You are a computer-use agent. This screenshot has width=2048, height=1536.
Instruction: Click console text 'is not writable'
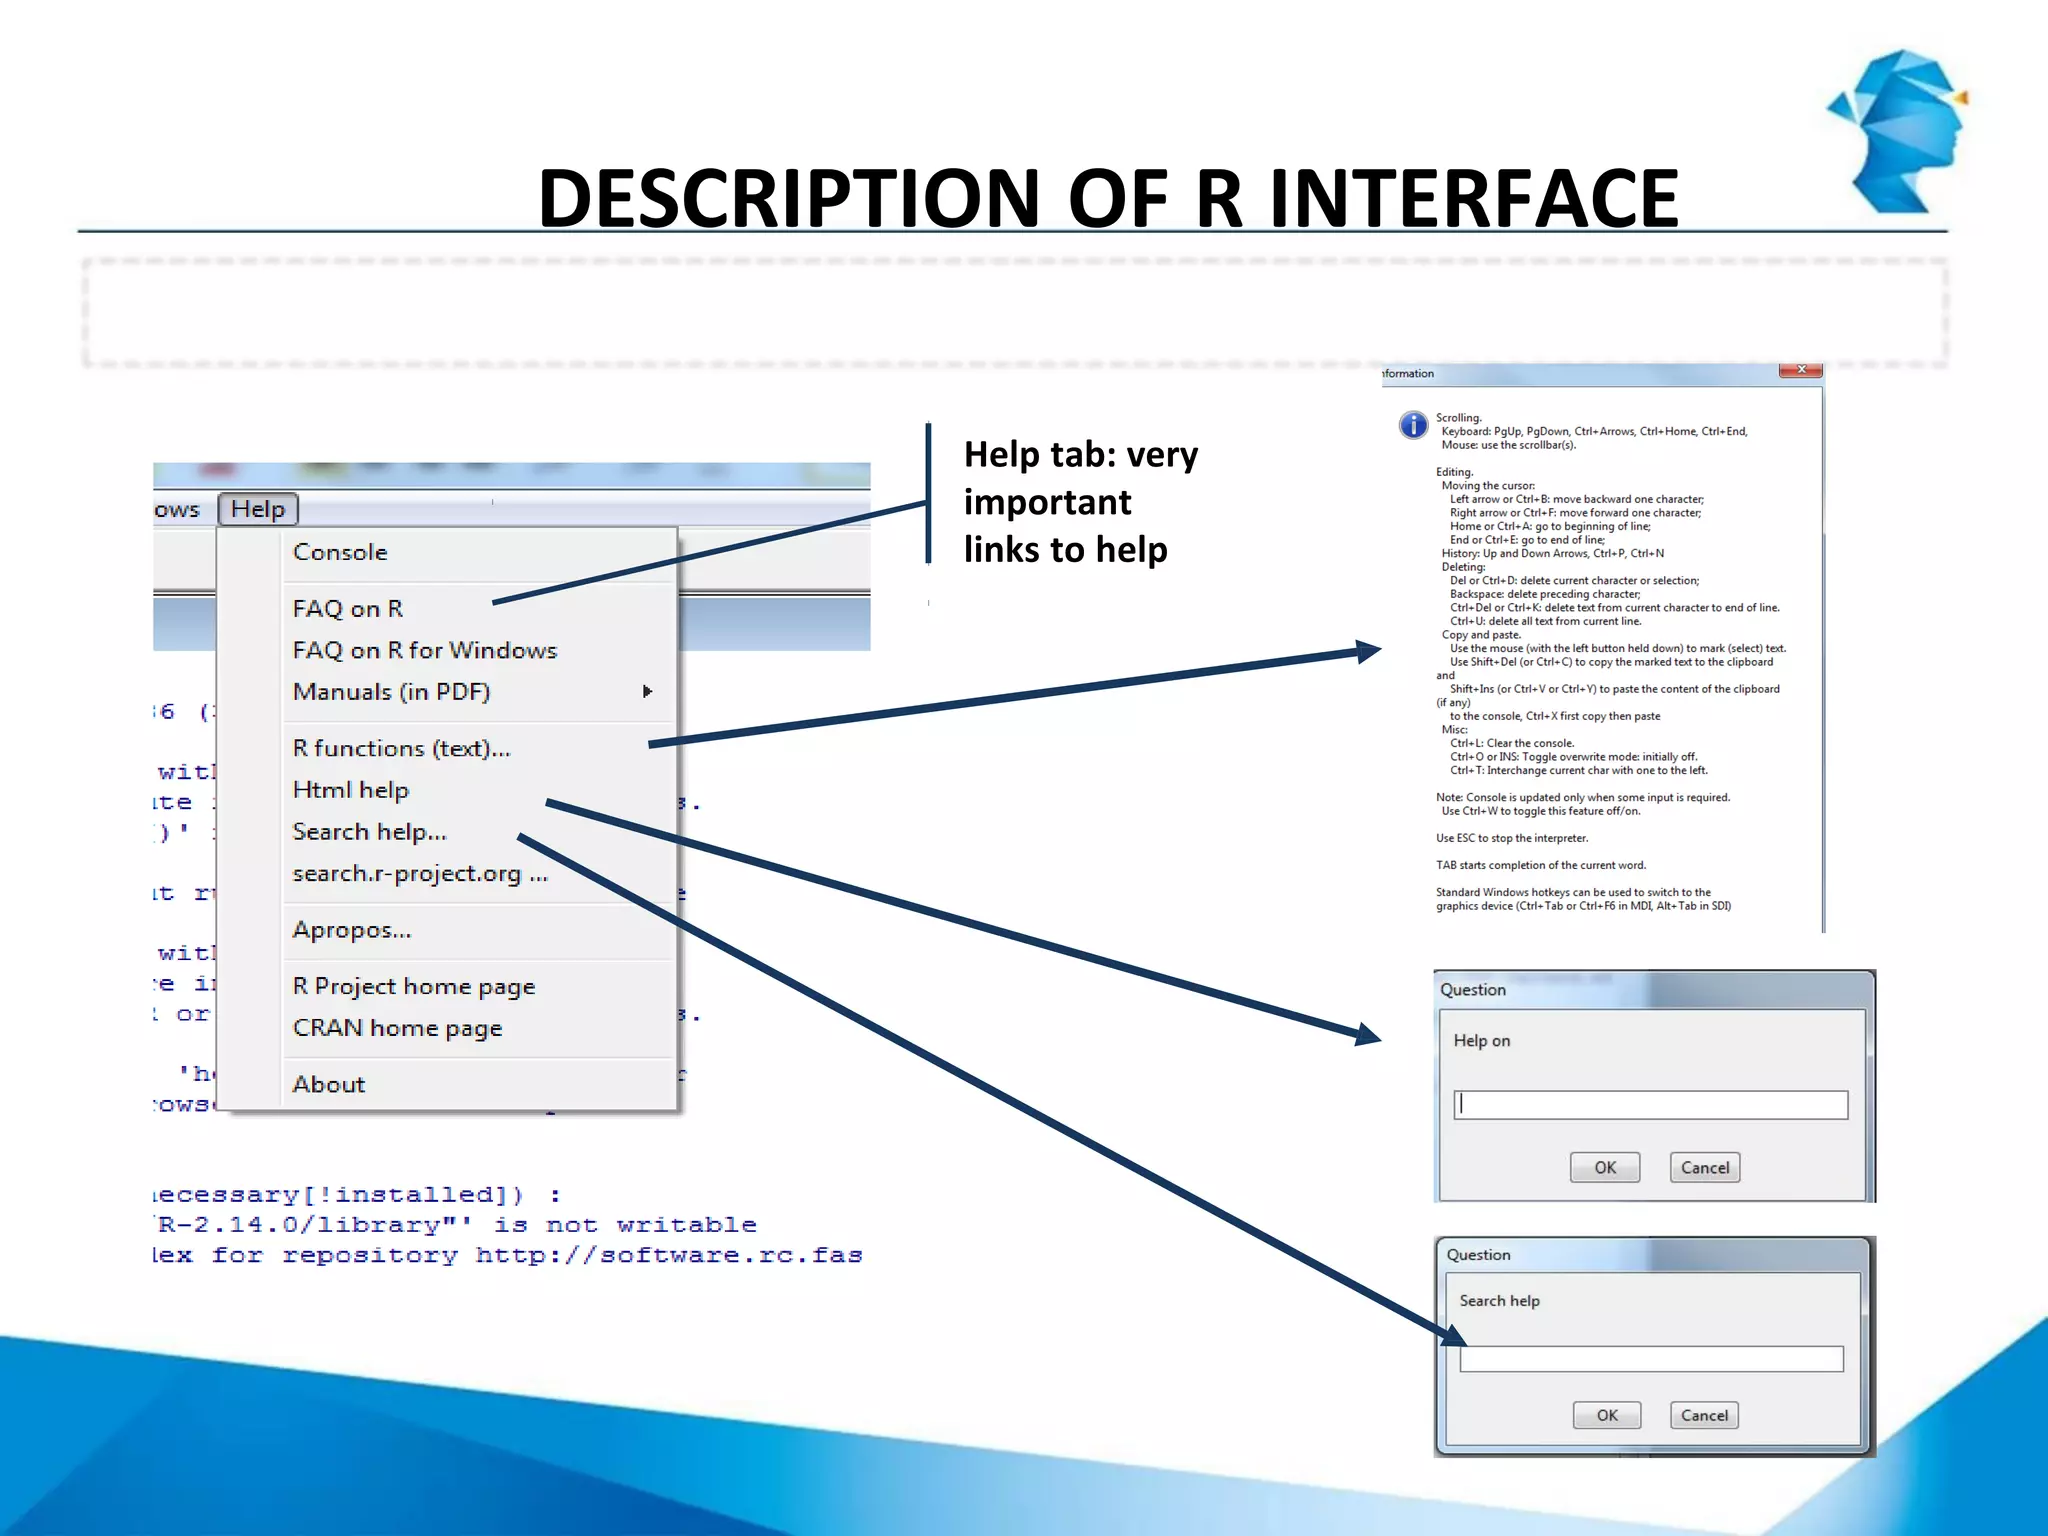pyautogui.click(x=625, y=1225)
